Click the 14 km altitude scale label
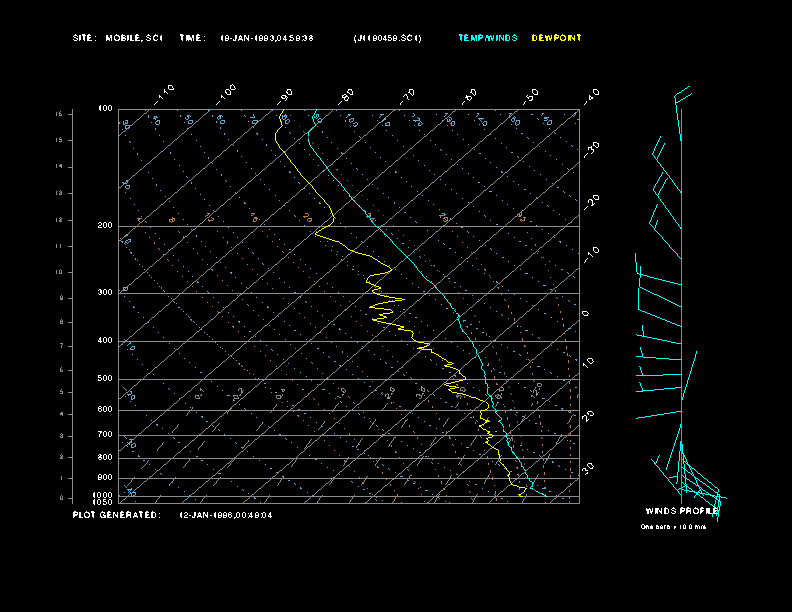 click(59, 166)
